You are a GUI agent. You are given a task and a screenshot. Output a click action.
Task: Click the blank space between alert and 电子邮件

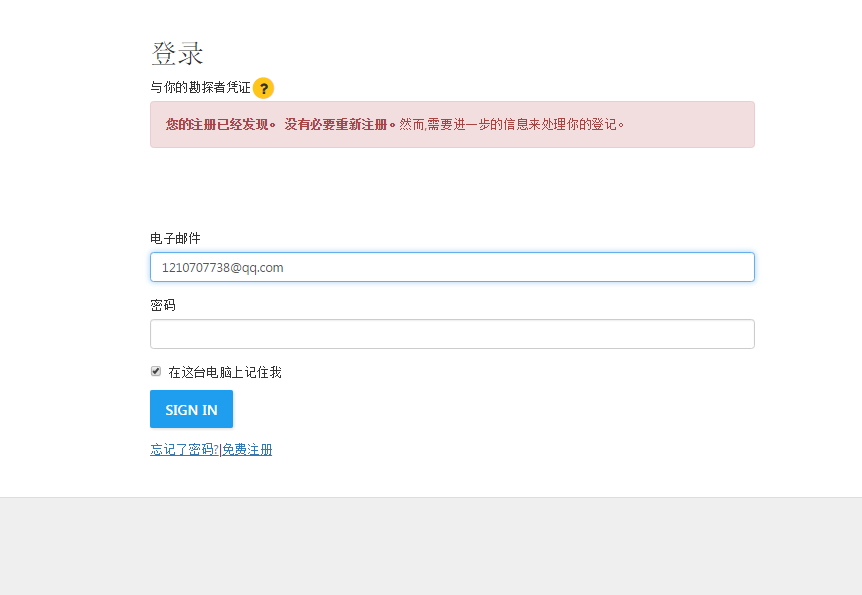(452, 190)
